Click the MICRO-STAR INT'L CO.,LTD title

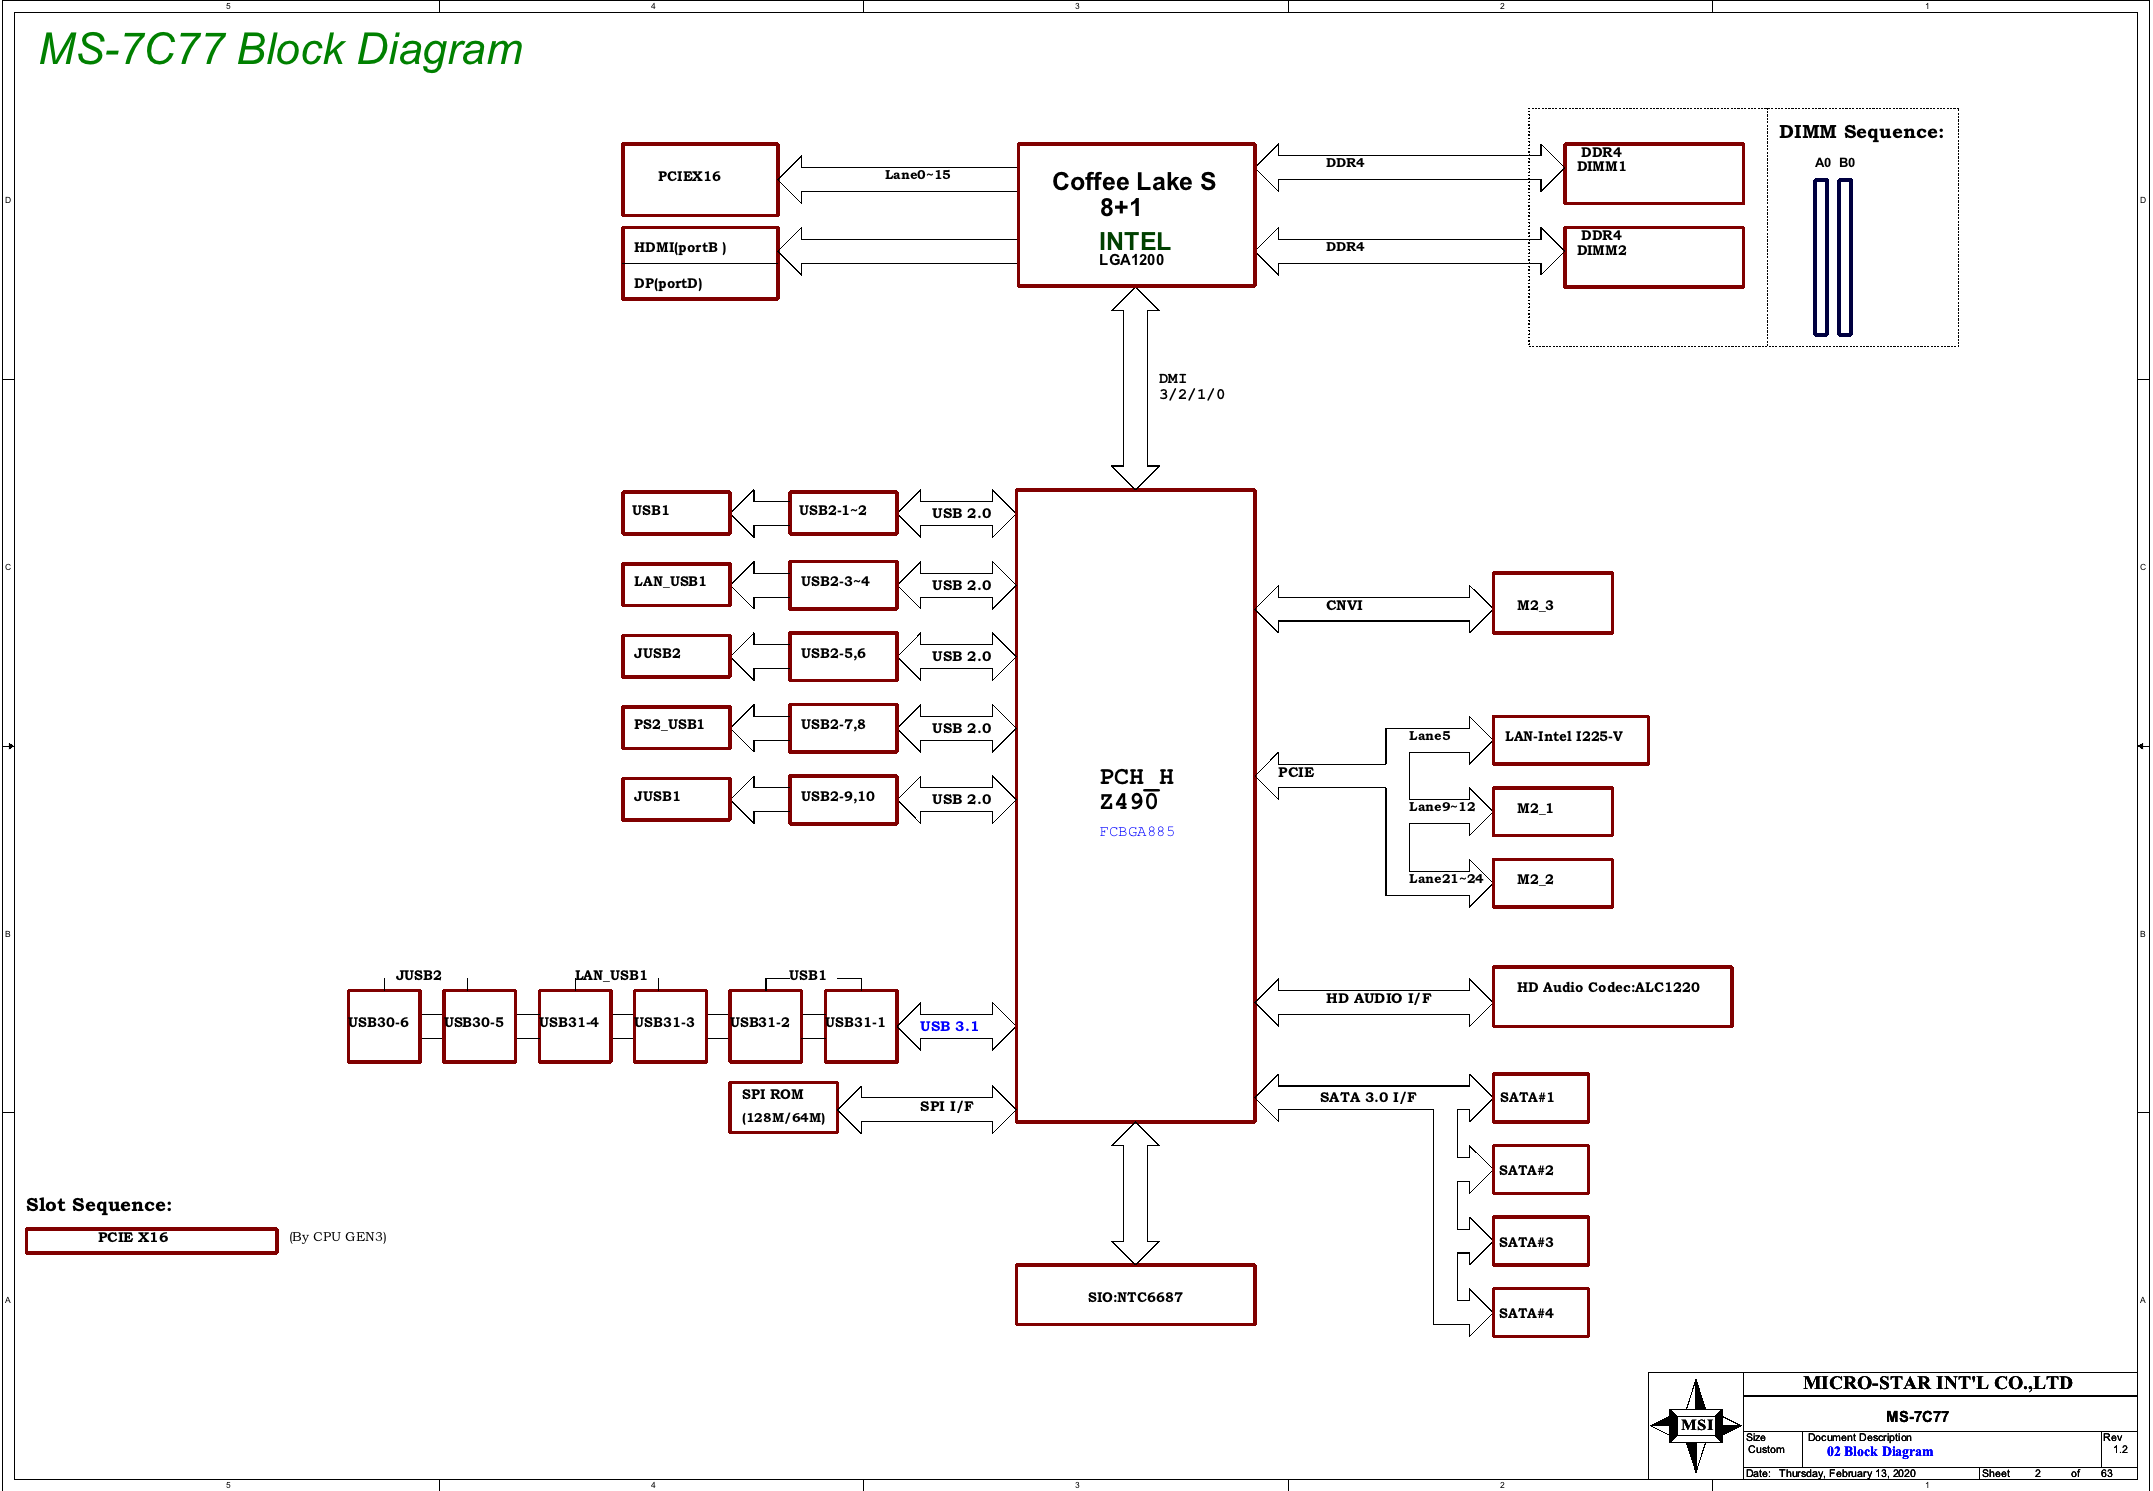(x=1937, y=1383)
